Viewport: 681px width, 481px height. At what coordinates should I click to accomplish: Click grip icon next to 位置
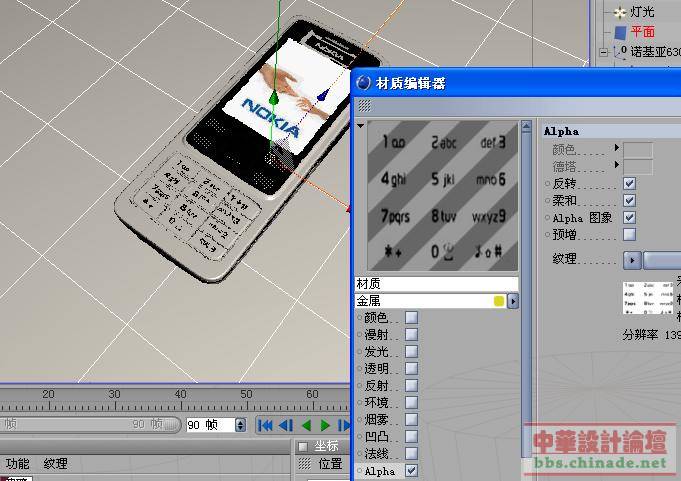[305, 464]
